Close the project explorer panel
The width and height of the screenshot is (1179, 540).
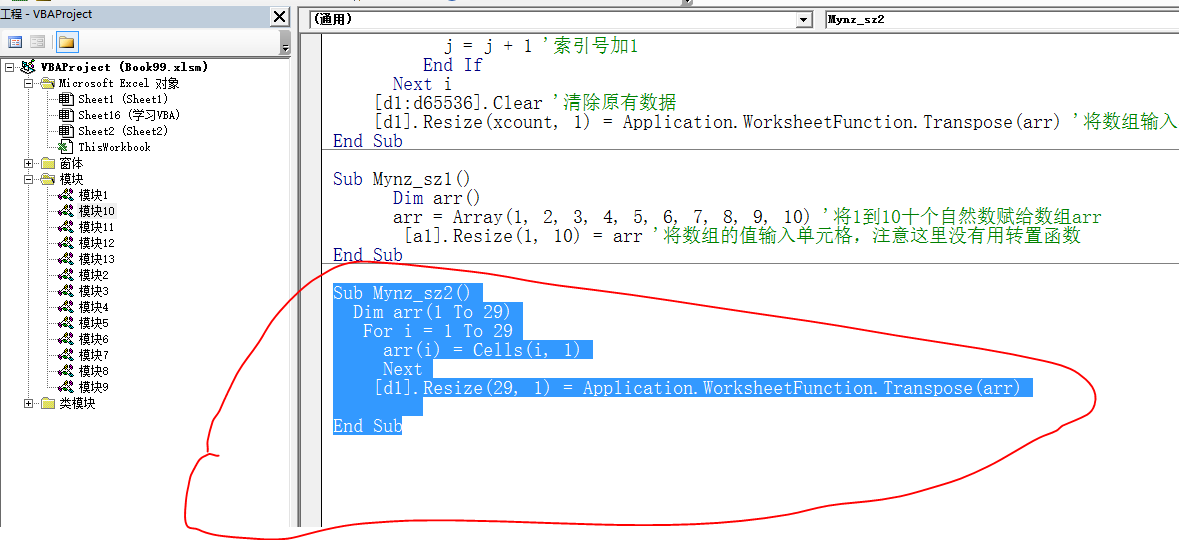pos(280,17)
